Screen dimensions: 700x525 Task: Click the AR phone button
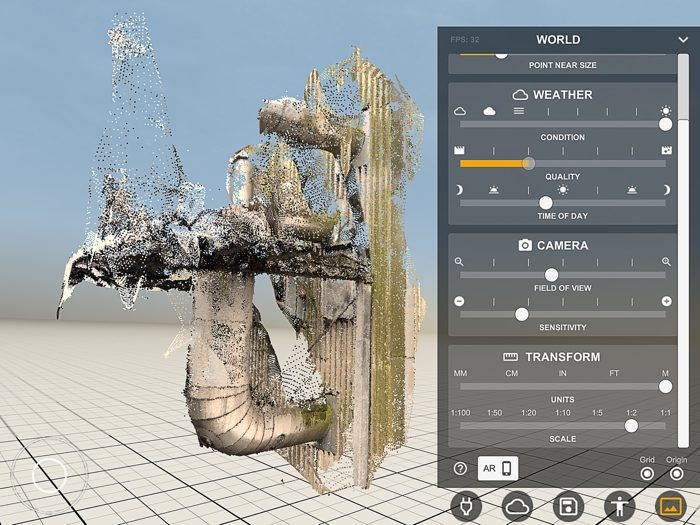point(498,468)
